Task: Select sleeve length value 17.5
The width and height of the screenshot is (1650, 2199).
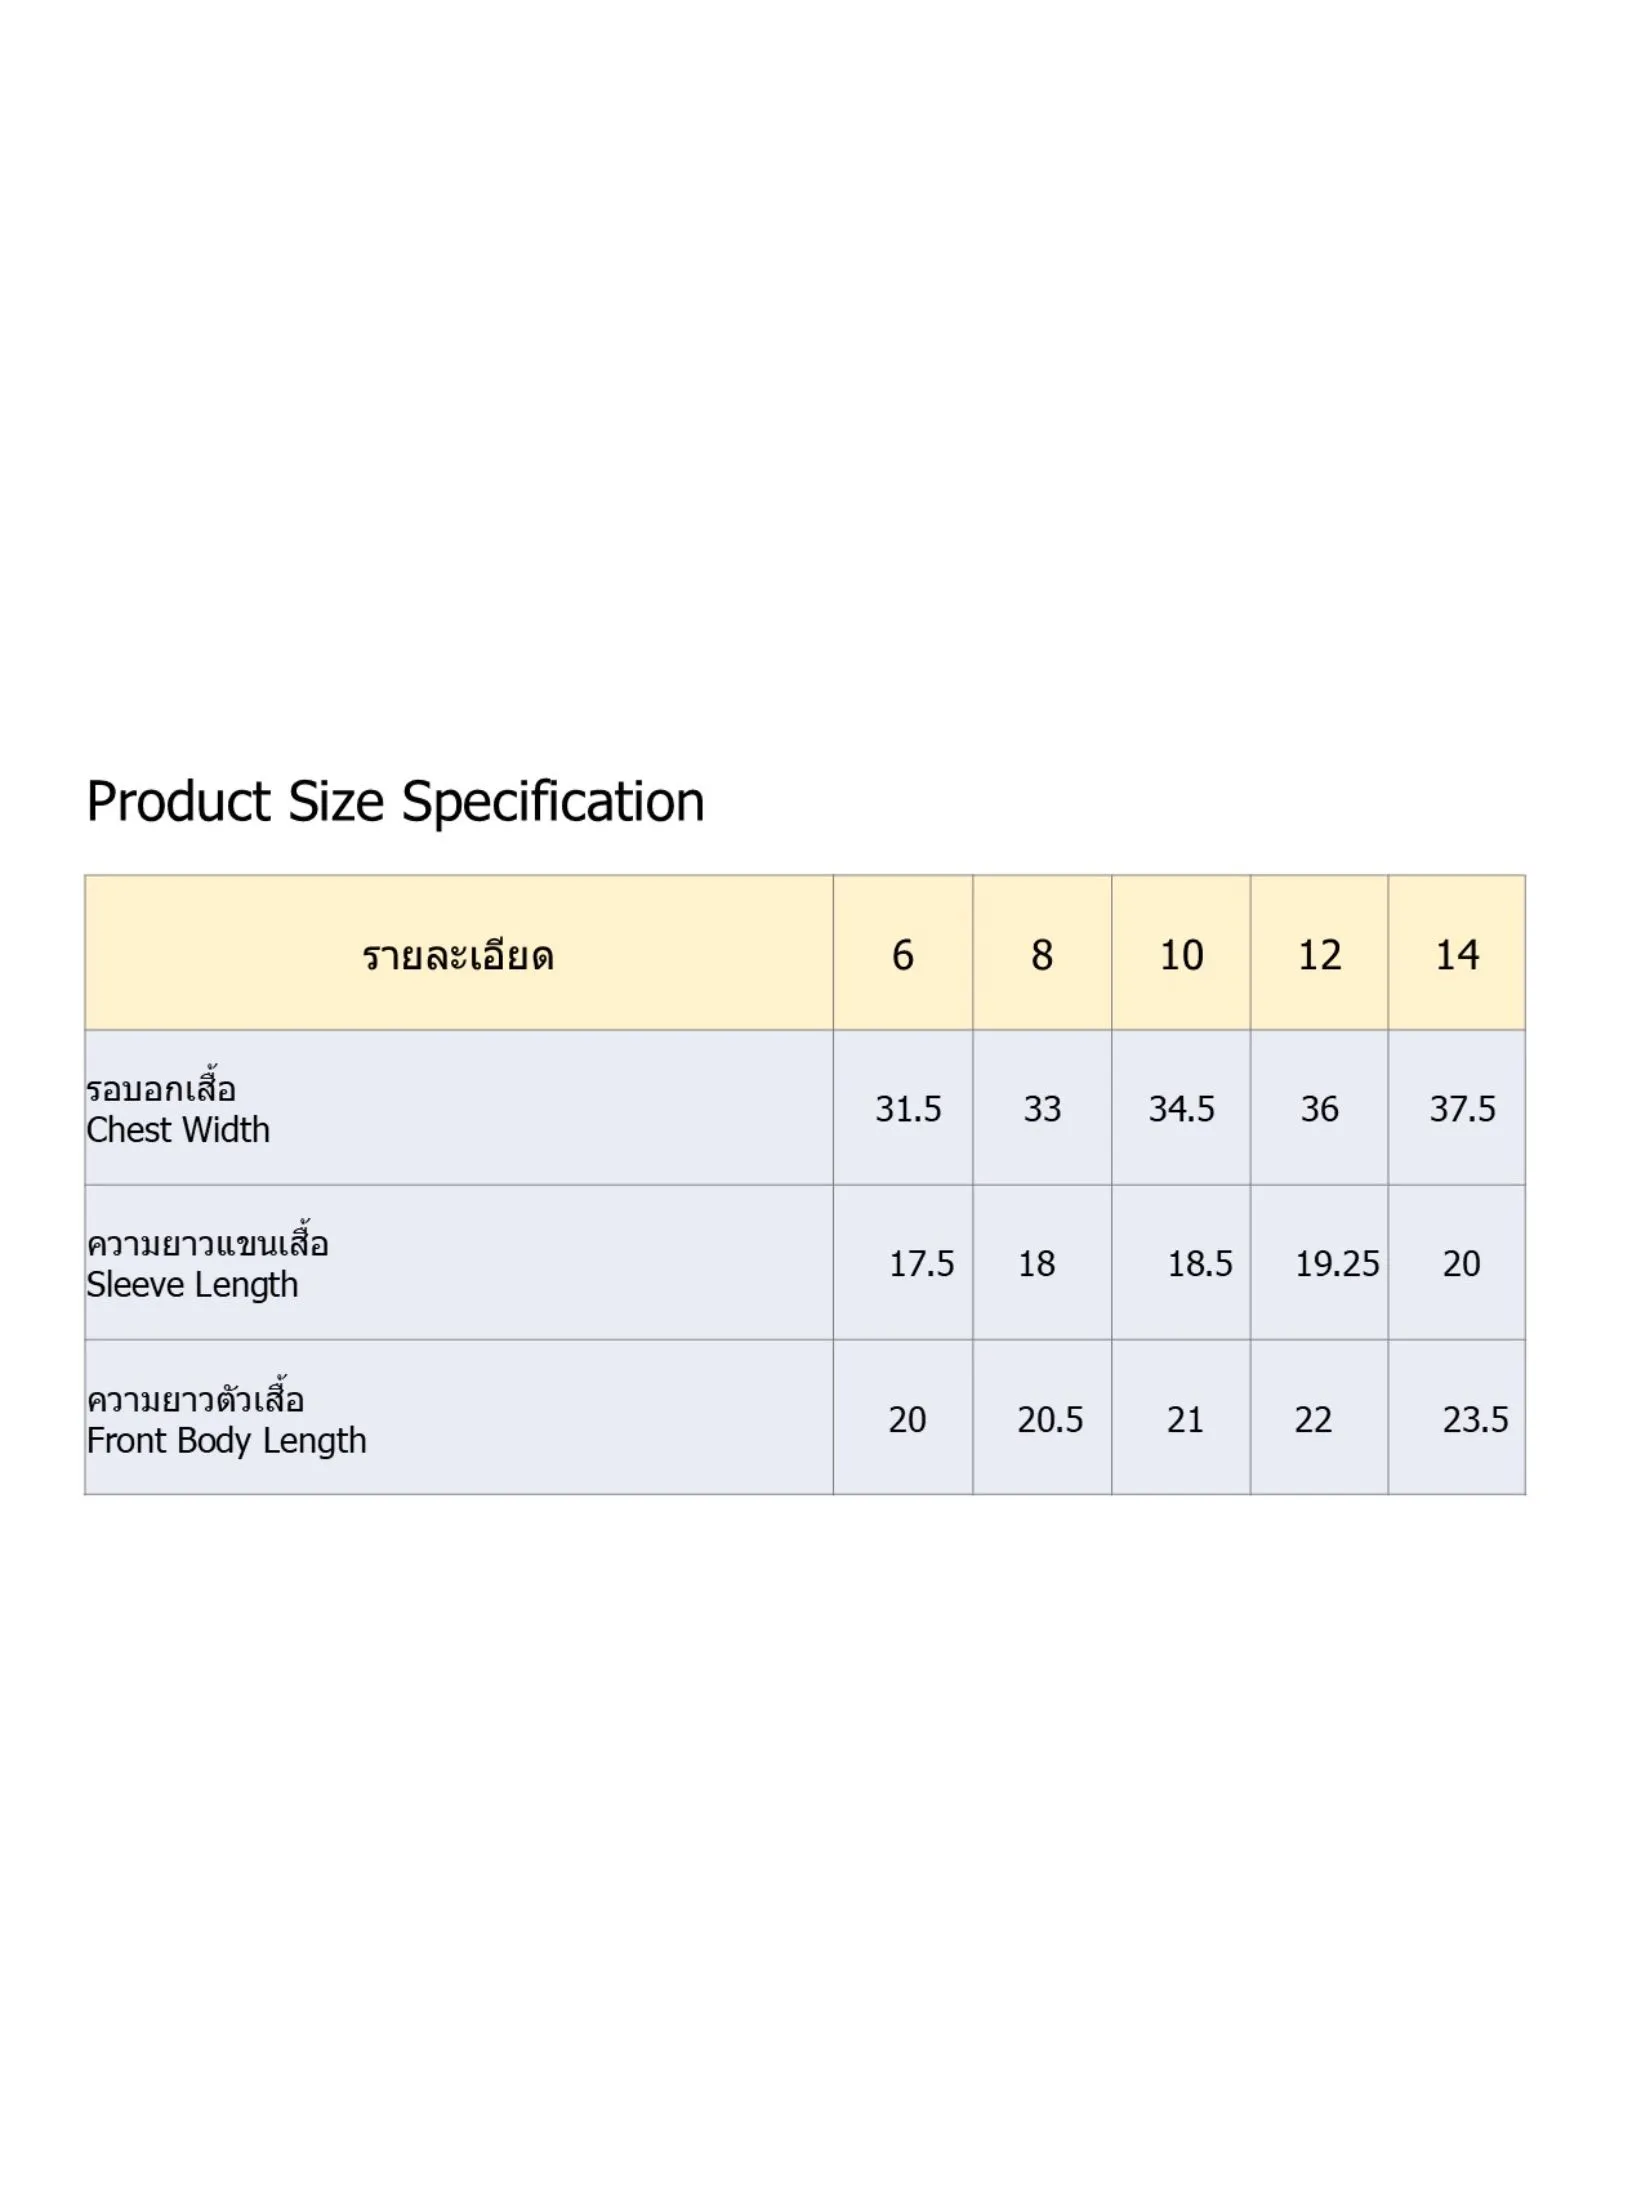Action: pyautogui.click(x=921, y=1264)
